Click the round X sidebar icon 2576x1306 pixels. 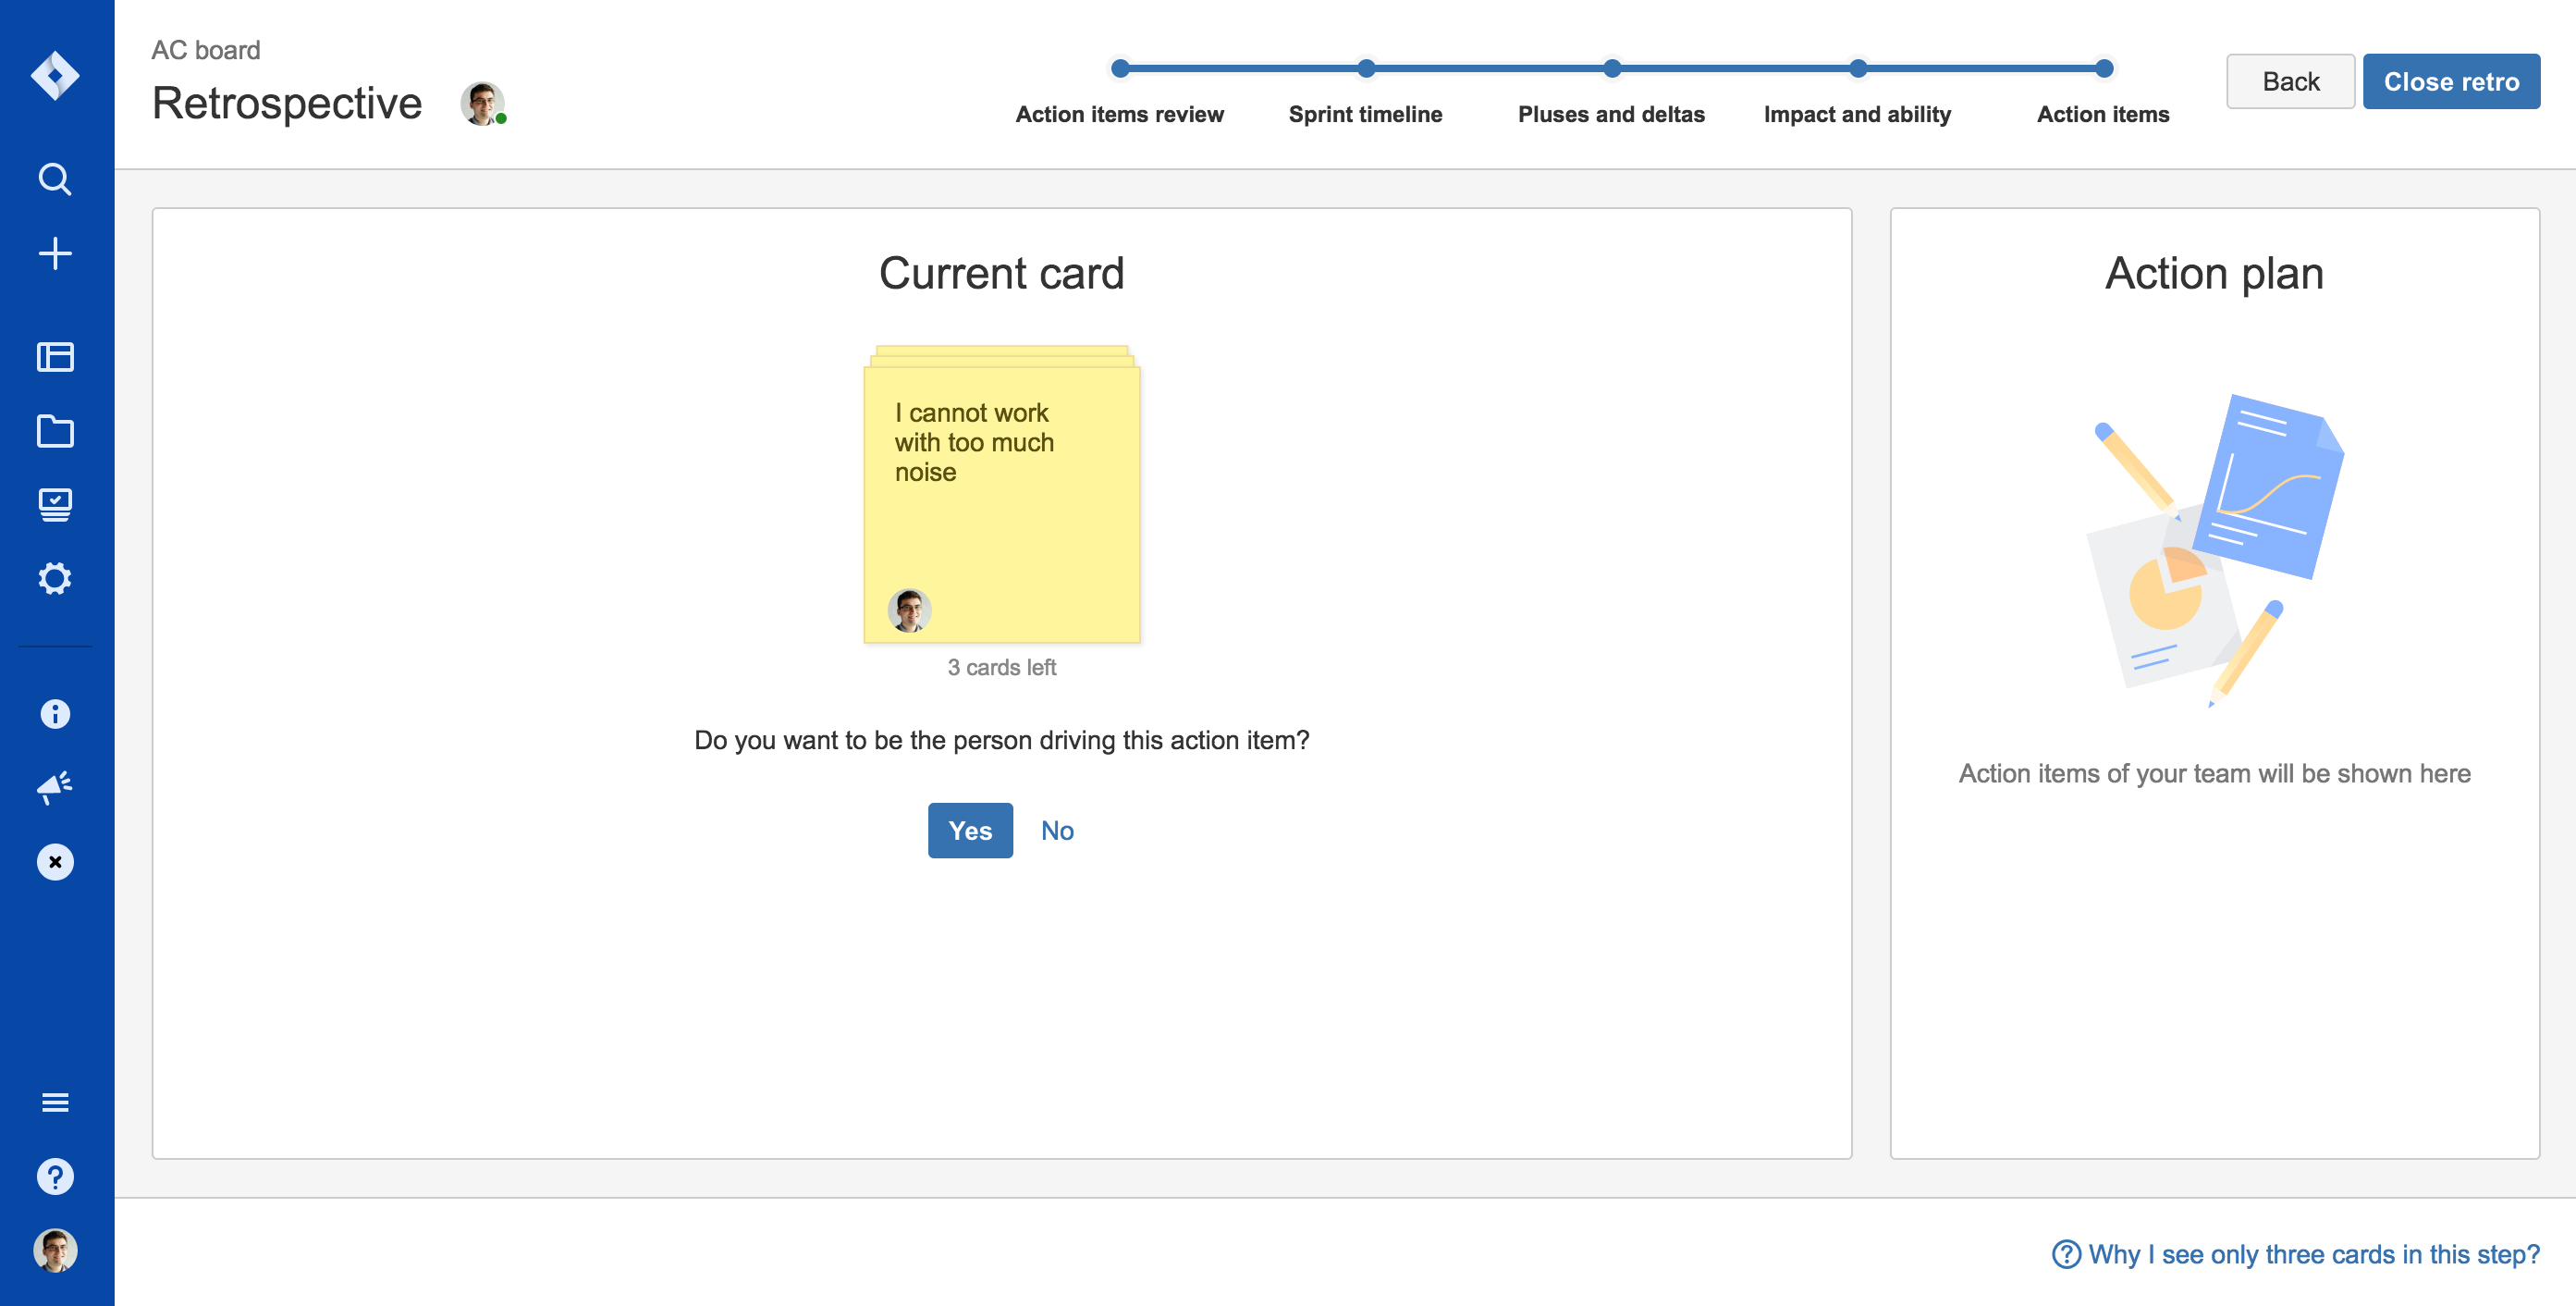[x=55, y=862]
